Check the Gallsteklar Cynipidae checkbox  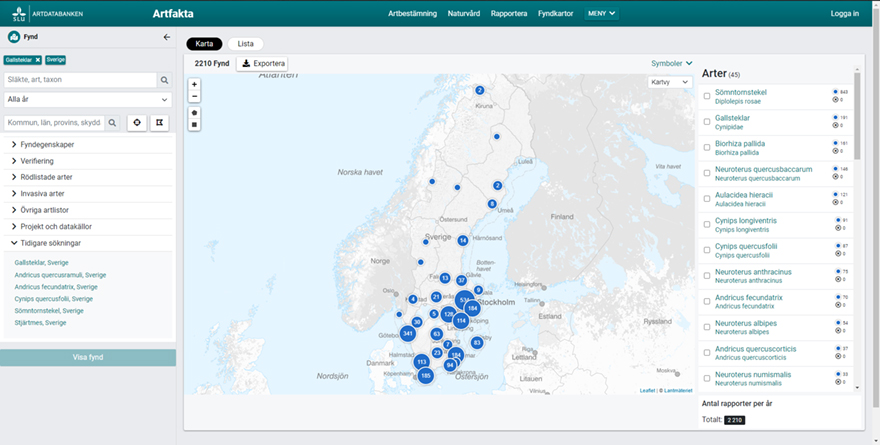pyautogui.click(x=707, y=122)
